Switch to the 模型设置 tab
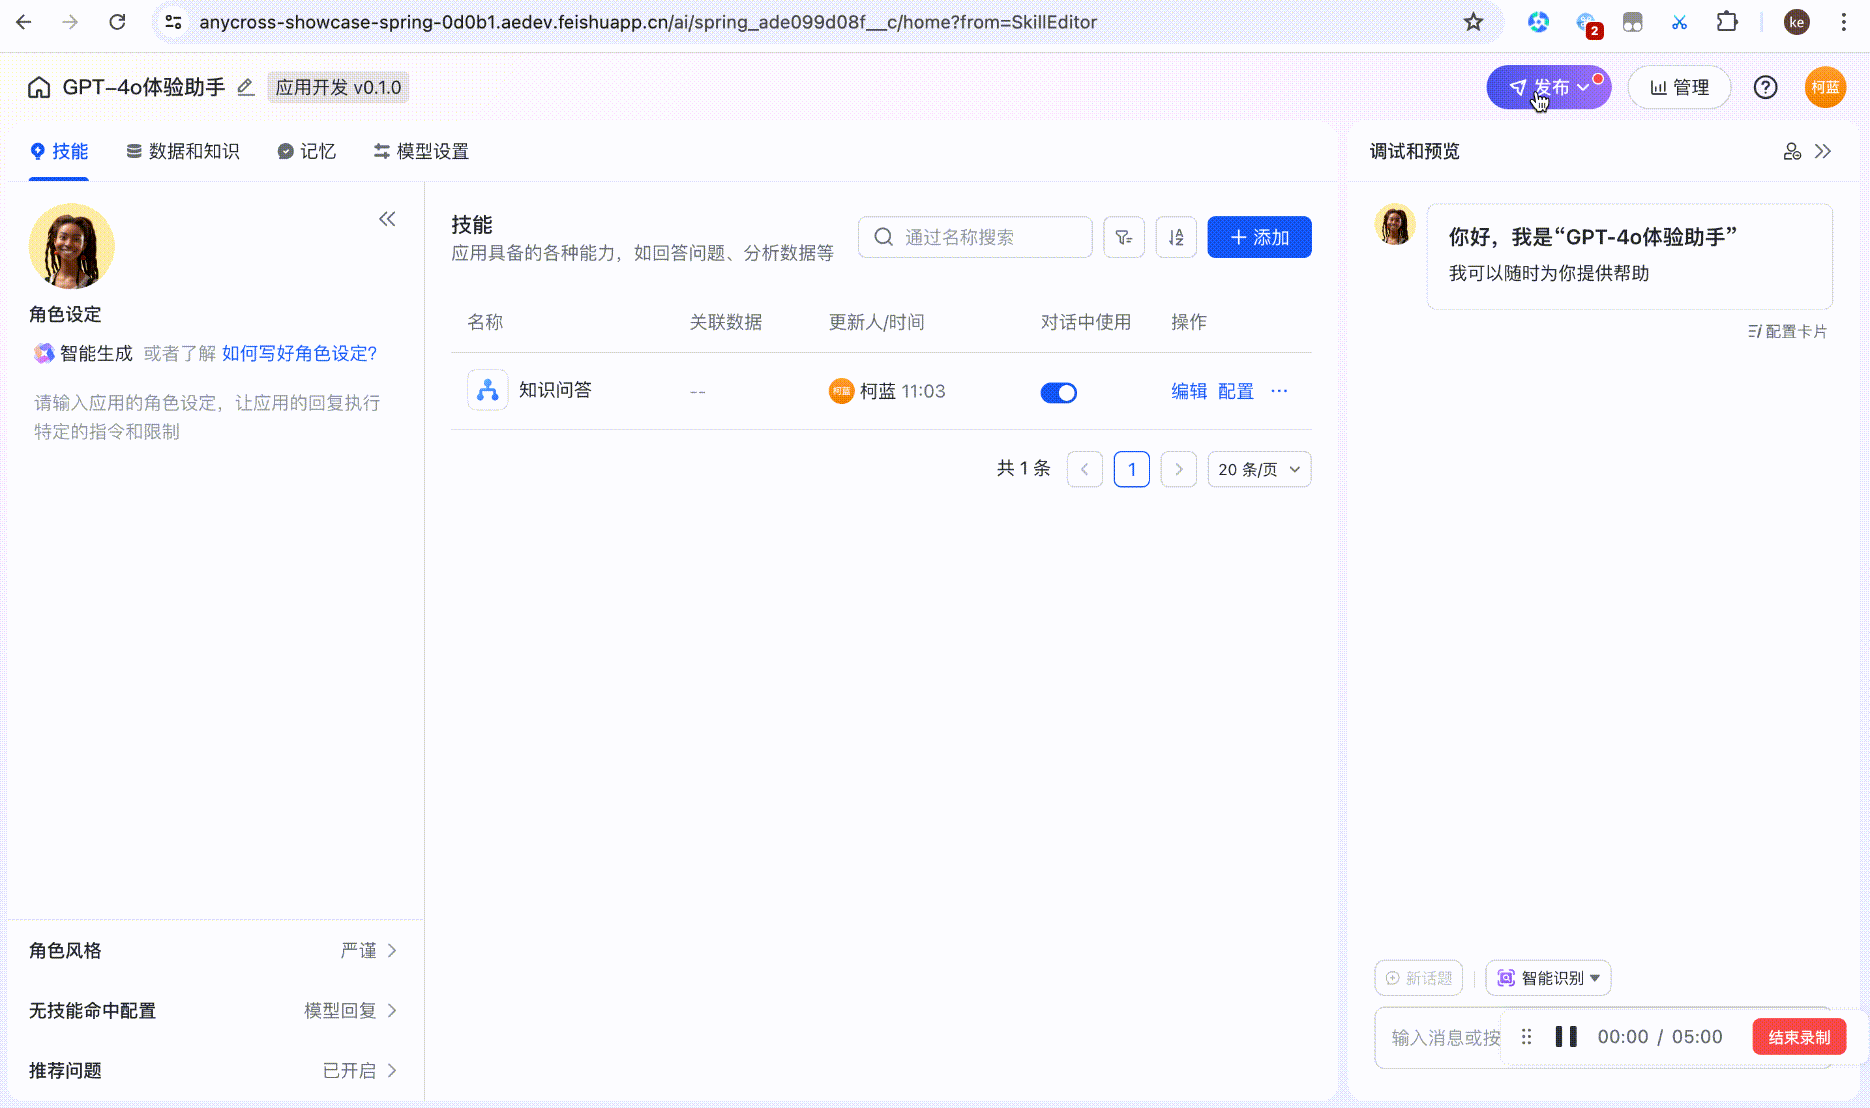1870x1108 pixels. coord(421,152)
